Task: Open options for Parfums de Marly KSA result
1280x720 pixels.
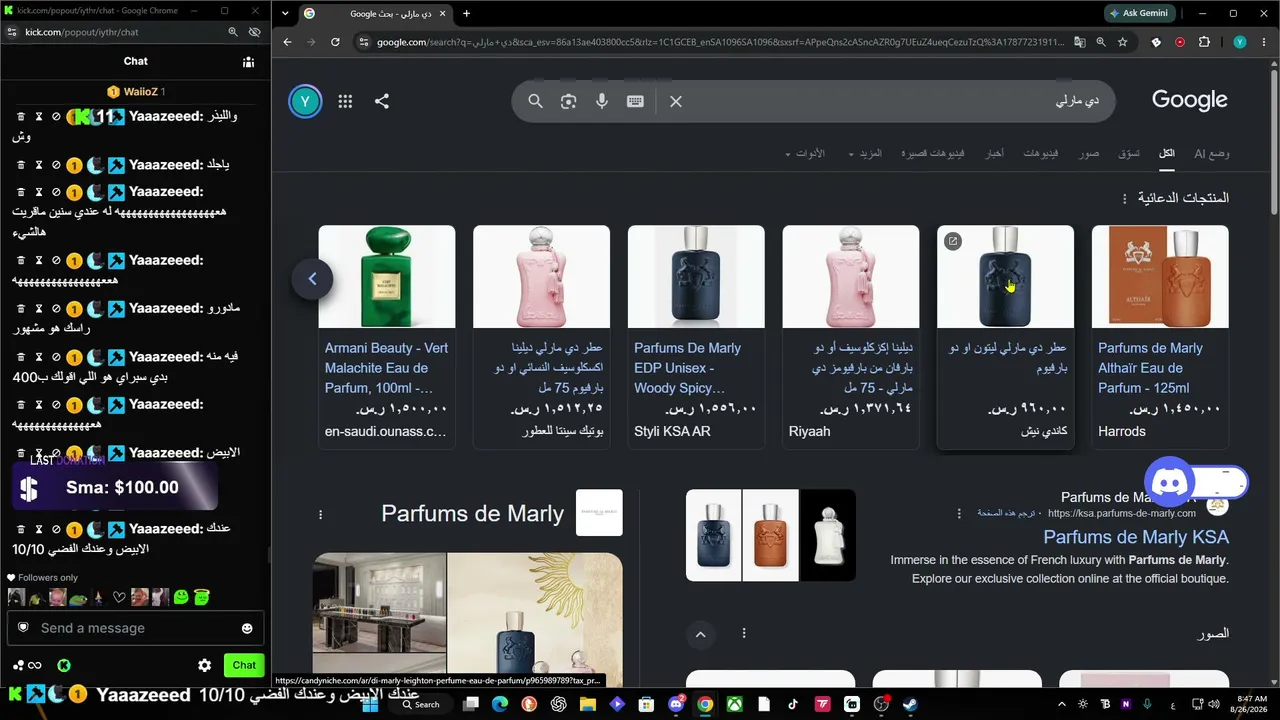Action: tap(959, 514)
